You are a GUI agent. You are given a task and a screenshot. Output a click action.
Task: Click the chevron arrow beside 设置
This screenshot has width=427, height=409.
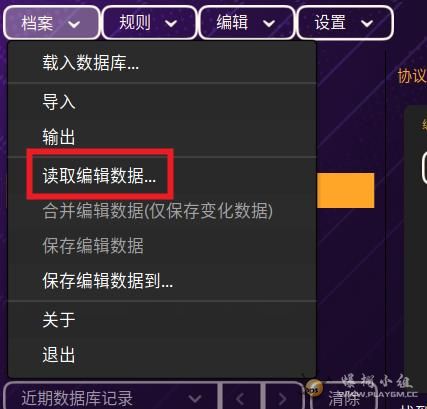[x=367, y=24]
